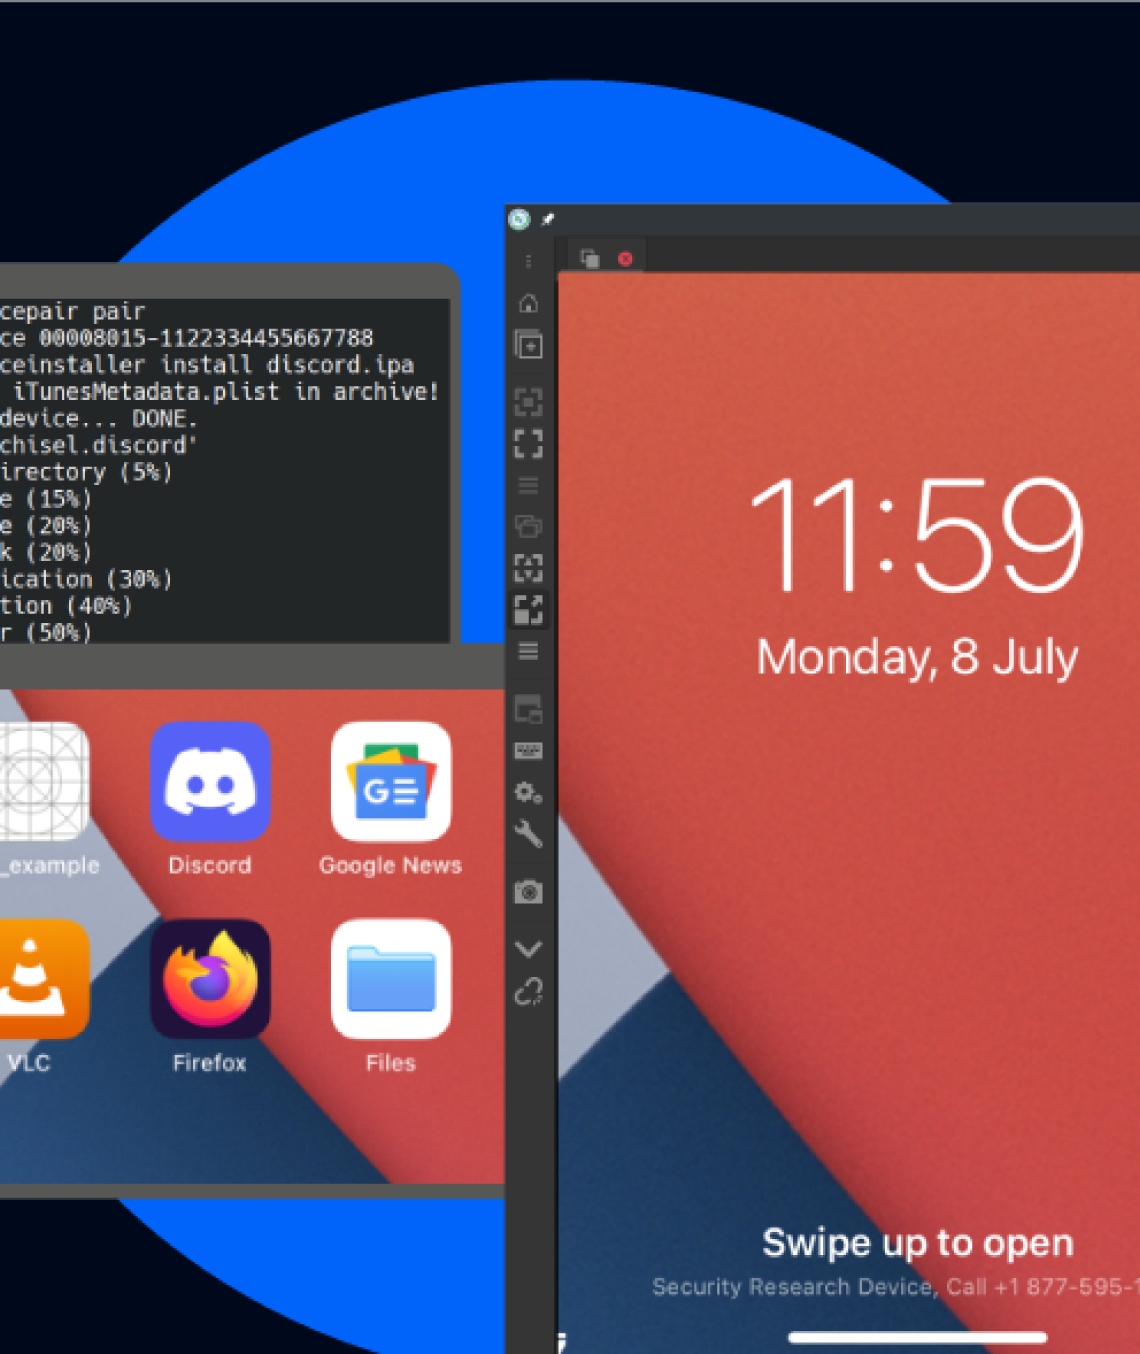
Task: Click terminal line ending device... DONE.
Action: pos(99,418)
